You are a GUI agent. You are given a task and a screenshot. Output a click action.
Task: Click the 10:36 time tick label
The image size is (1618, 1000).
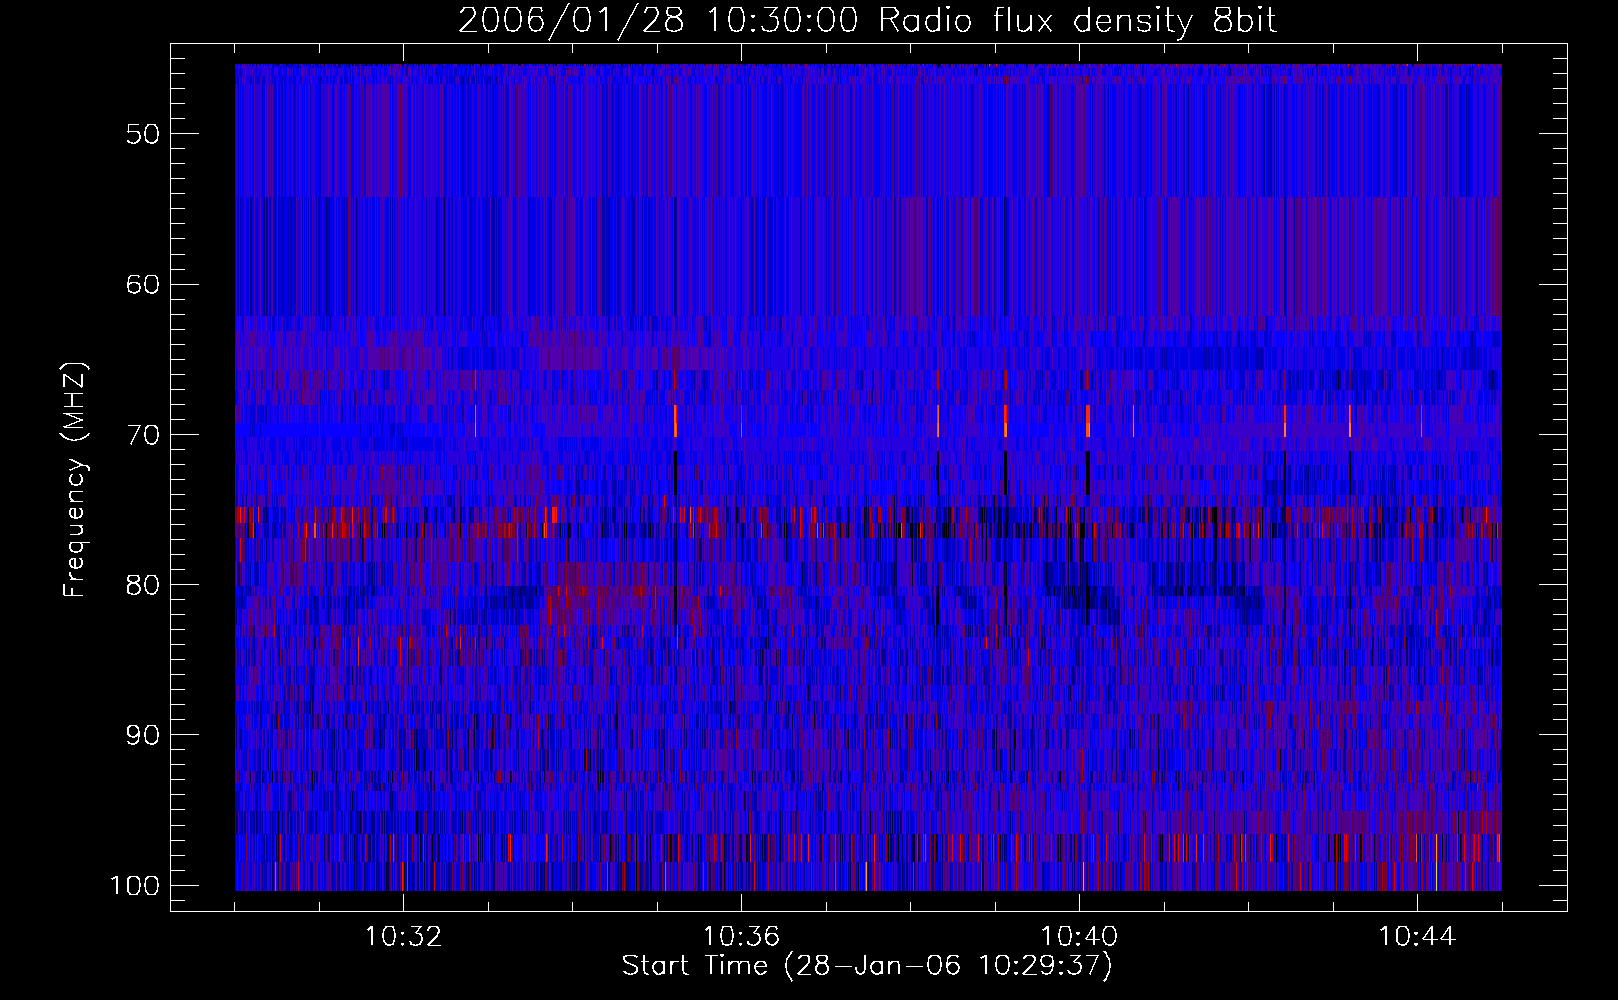click(741, 937)
